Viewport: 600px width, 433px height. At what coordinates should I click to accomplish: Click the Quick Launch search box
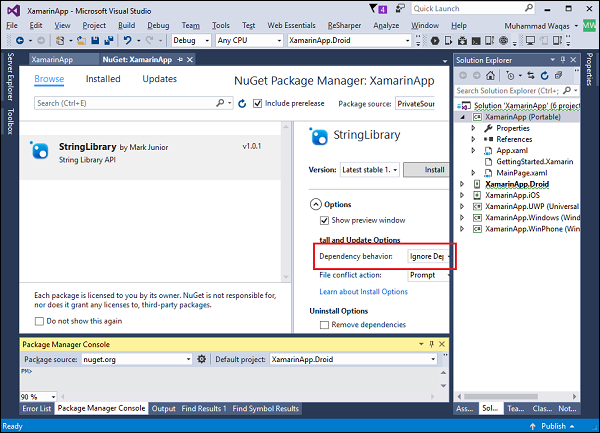tap(473, 8)
